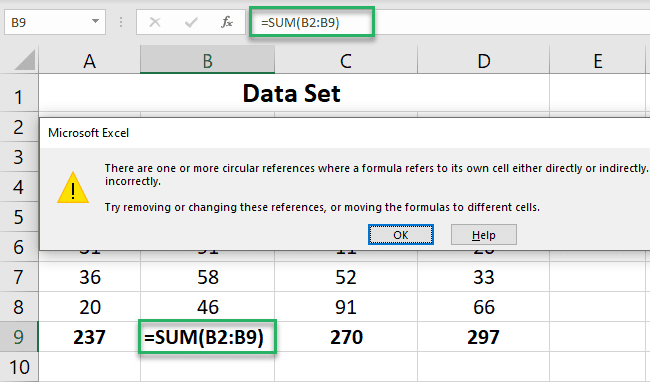
Task: Click the formula bar containing =SUM(B2:B9)
Action: (450, 22)
